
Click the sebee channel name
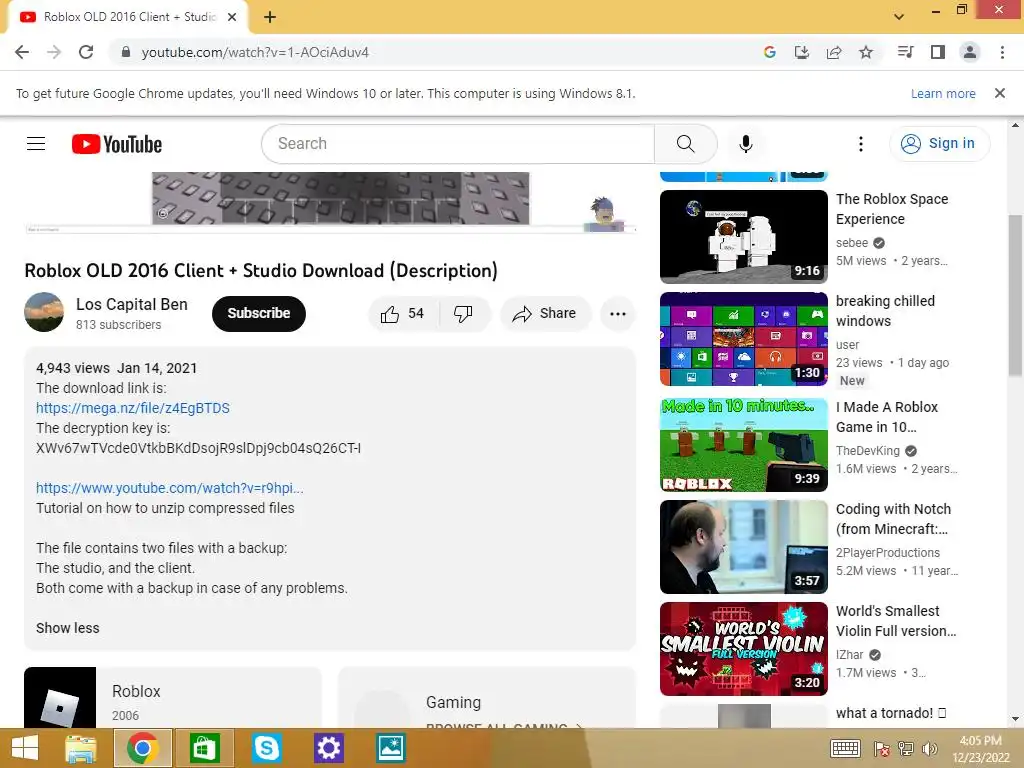pos(852,243)
